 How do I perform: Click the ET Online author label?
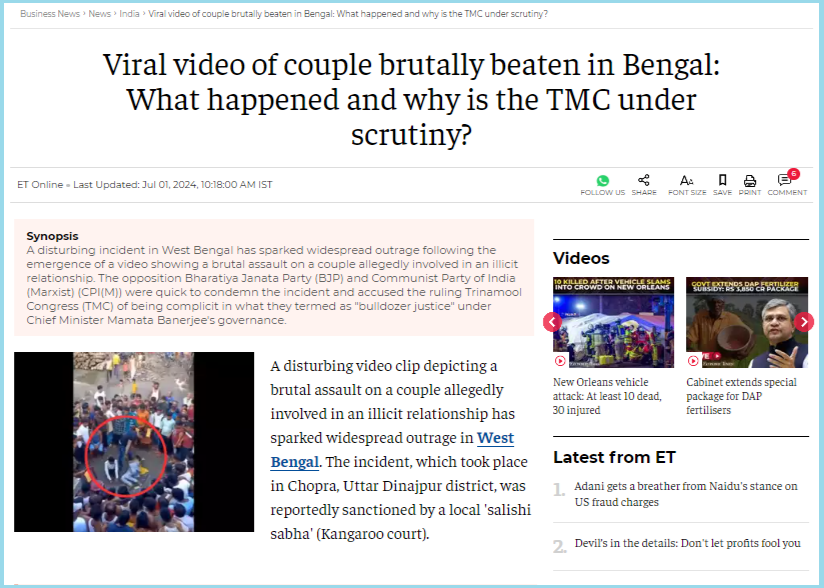[40, 184]
